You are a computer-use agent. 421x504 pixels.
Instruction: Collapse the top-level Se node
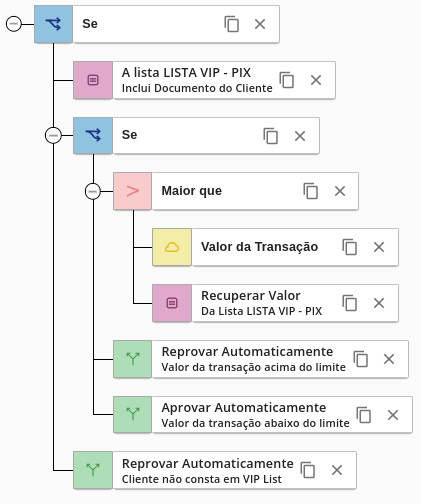point(14,24)
